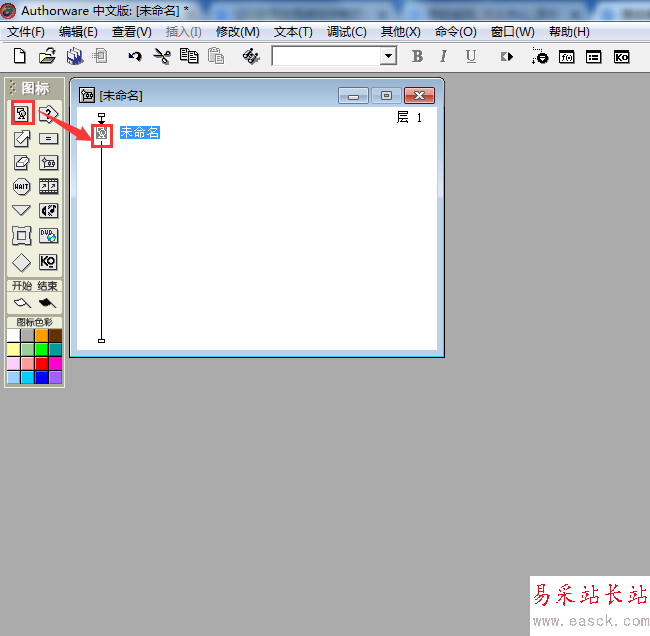This screenshot has height=636, width=650.
Task: Select the Interaction icon in the palette
Action: tap(48, 114)
